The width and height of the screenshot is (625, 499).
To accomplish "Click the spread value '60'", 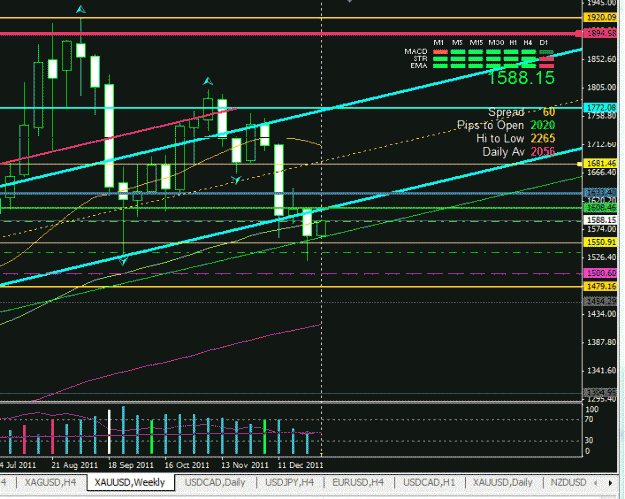I will 549,112.
